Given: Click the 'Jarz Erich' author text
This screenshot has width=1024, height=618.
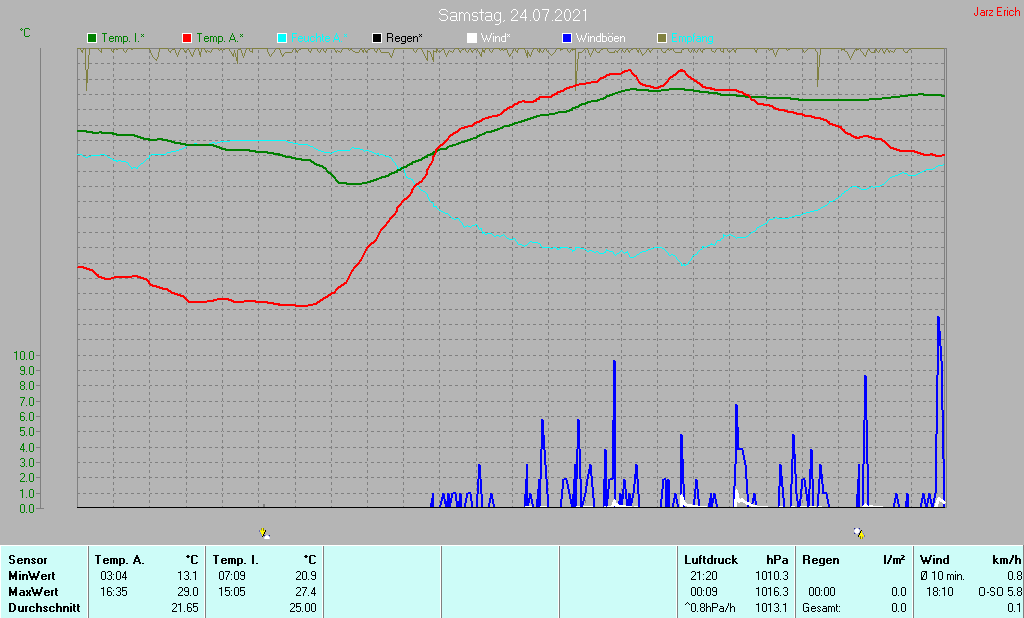Looking at the screenshot, I should (997, 12).
